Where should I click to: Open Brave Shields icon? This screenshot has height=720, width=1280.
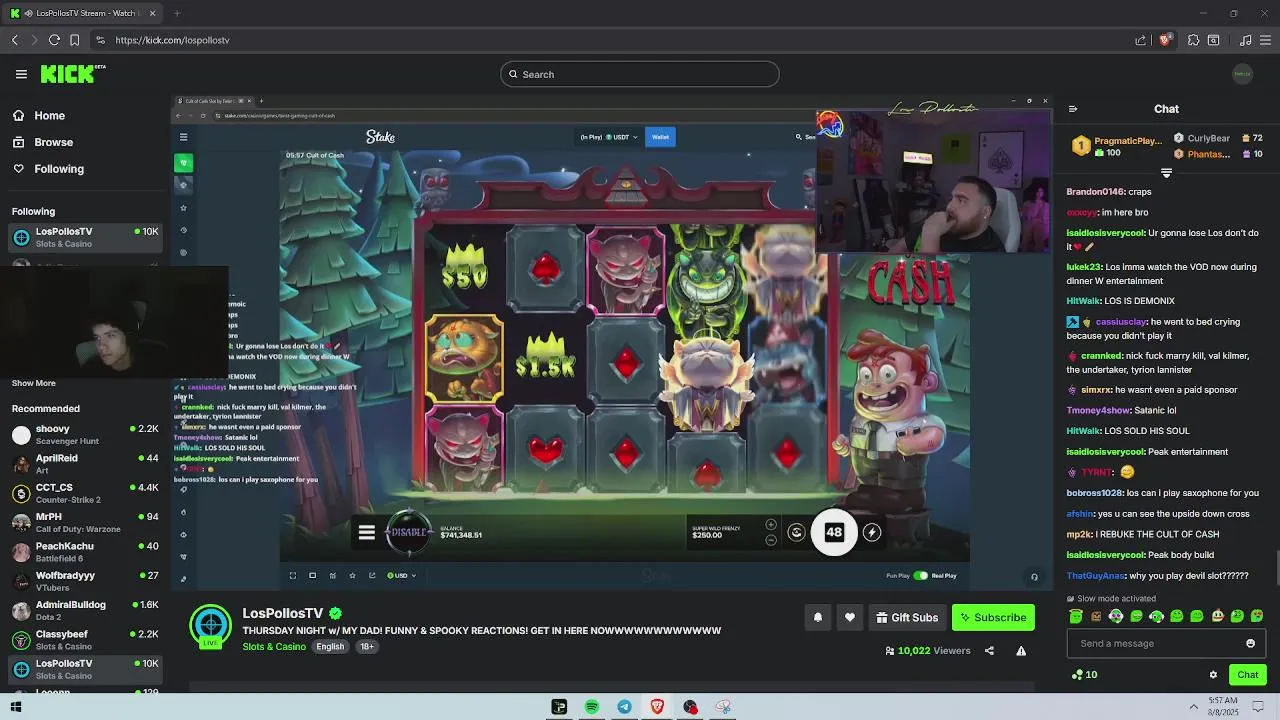pos(1164,40)
